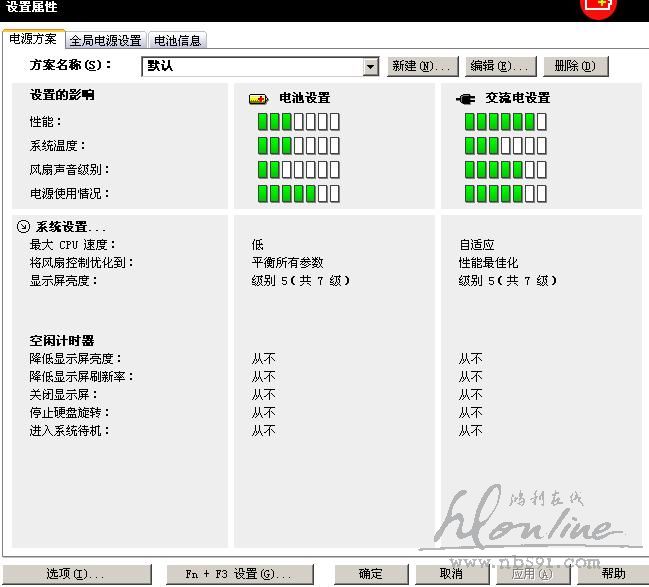Open the 电池信息 tab

tap(177, 41)
